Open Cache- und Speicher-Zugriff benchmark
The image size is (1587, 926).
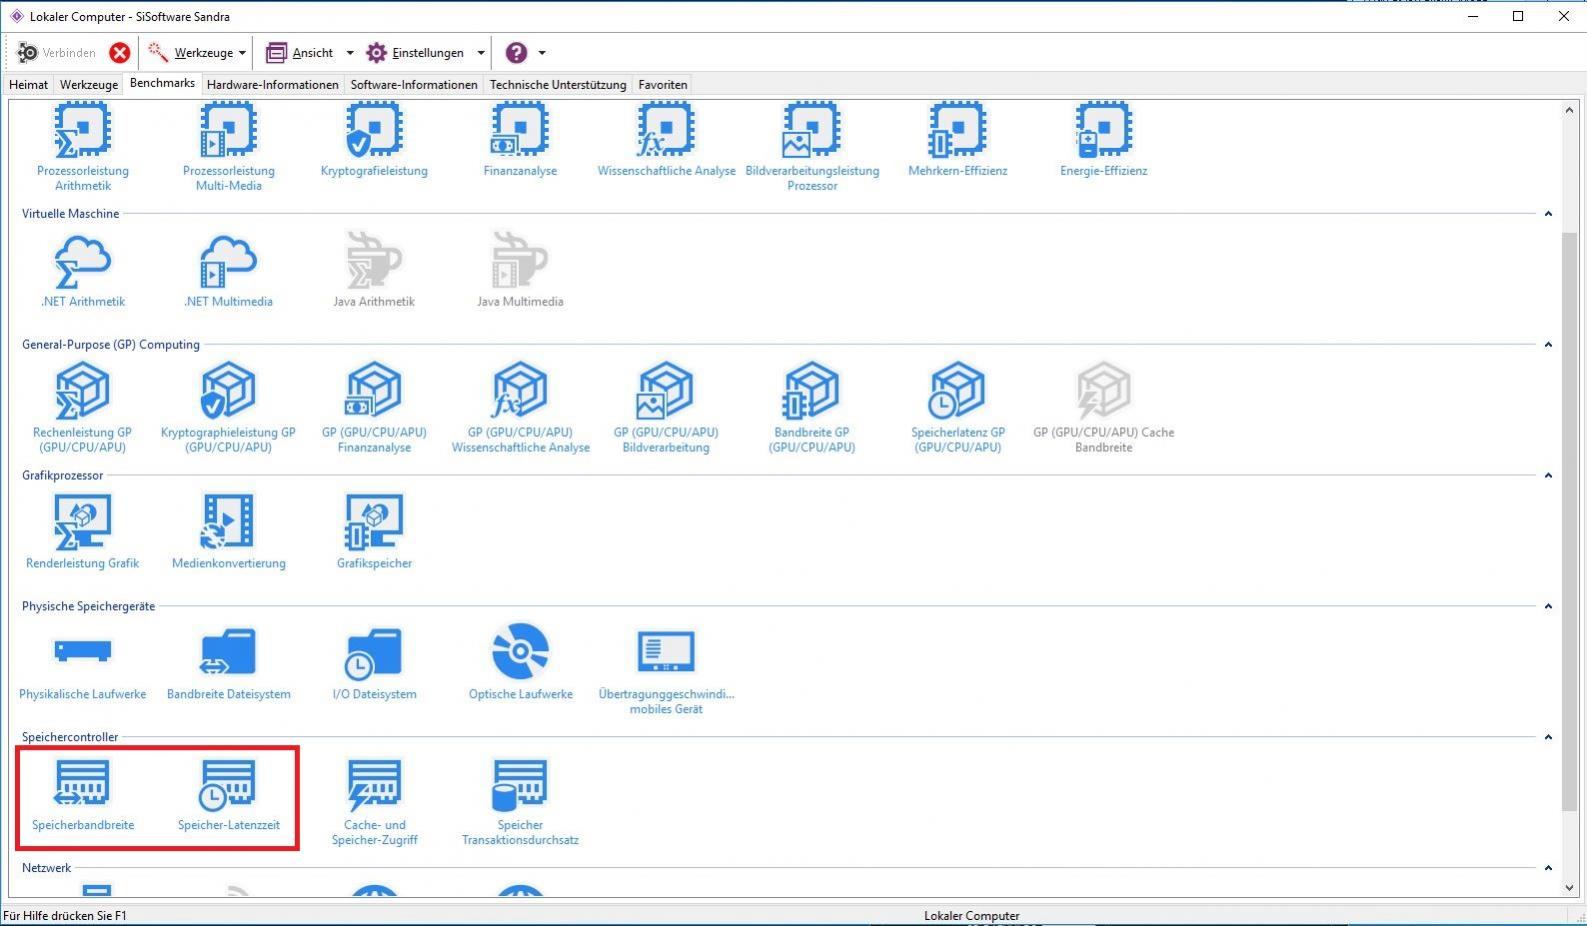(x=374, y=801)
